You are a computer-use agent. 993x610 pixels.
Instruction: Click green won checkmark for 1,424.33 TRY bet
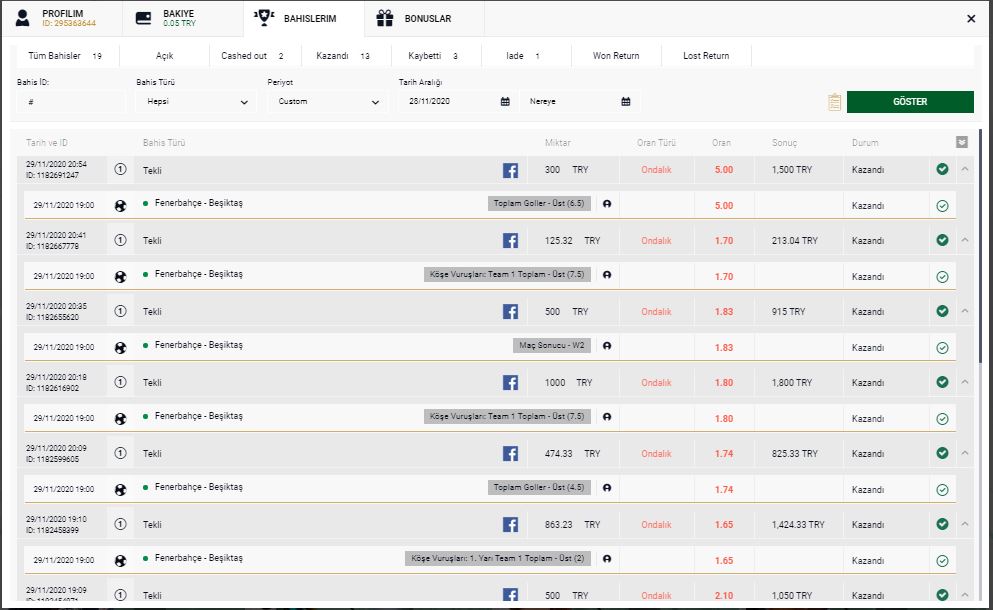point(942,524)
